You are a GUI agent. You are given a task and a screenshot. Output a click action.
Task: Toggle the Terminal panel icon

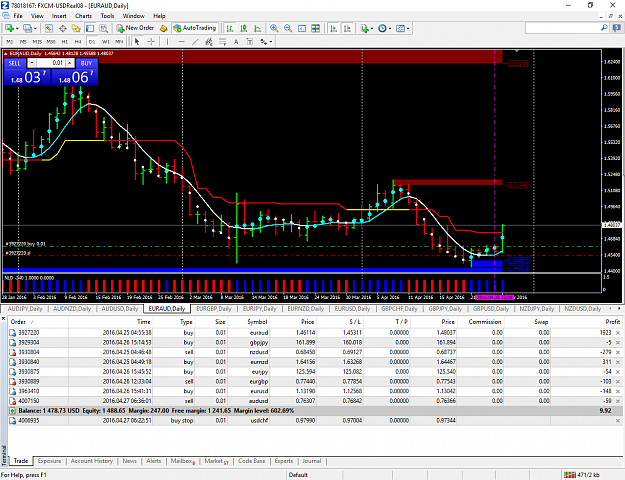point(90,28)
